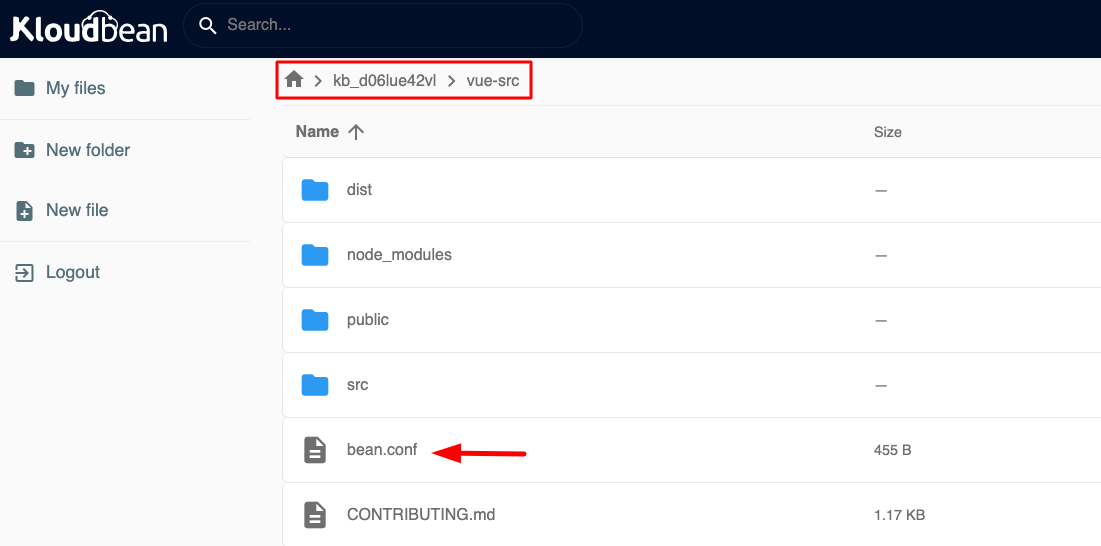Click the node_modules folder icon
Image resolution: width=1101 pixels, height=546 pixels.
315,255
